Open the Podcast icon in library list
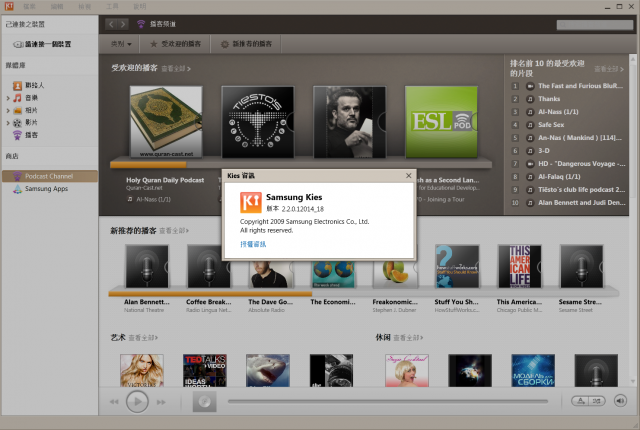 point(17,135)
